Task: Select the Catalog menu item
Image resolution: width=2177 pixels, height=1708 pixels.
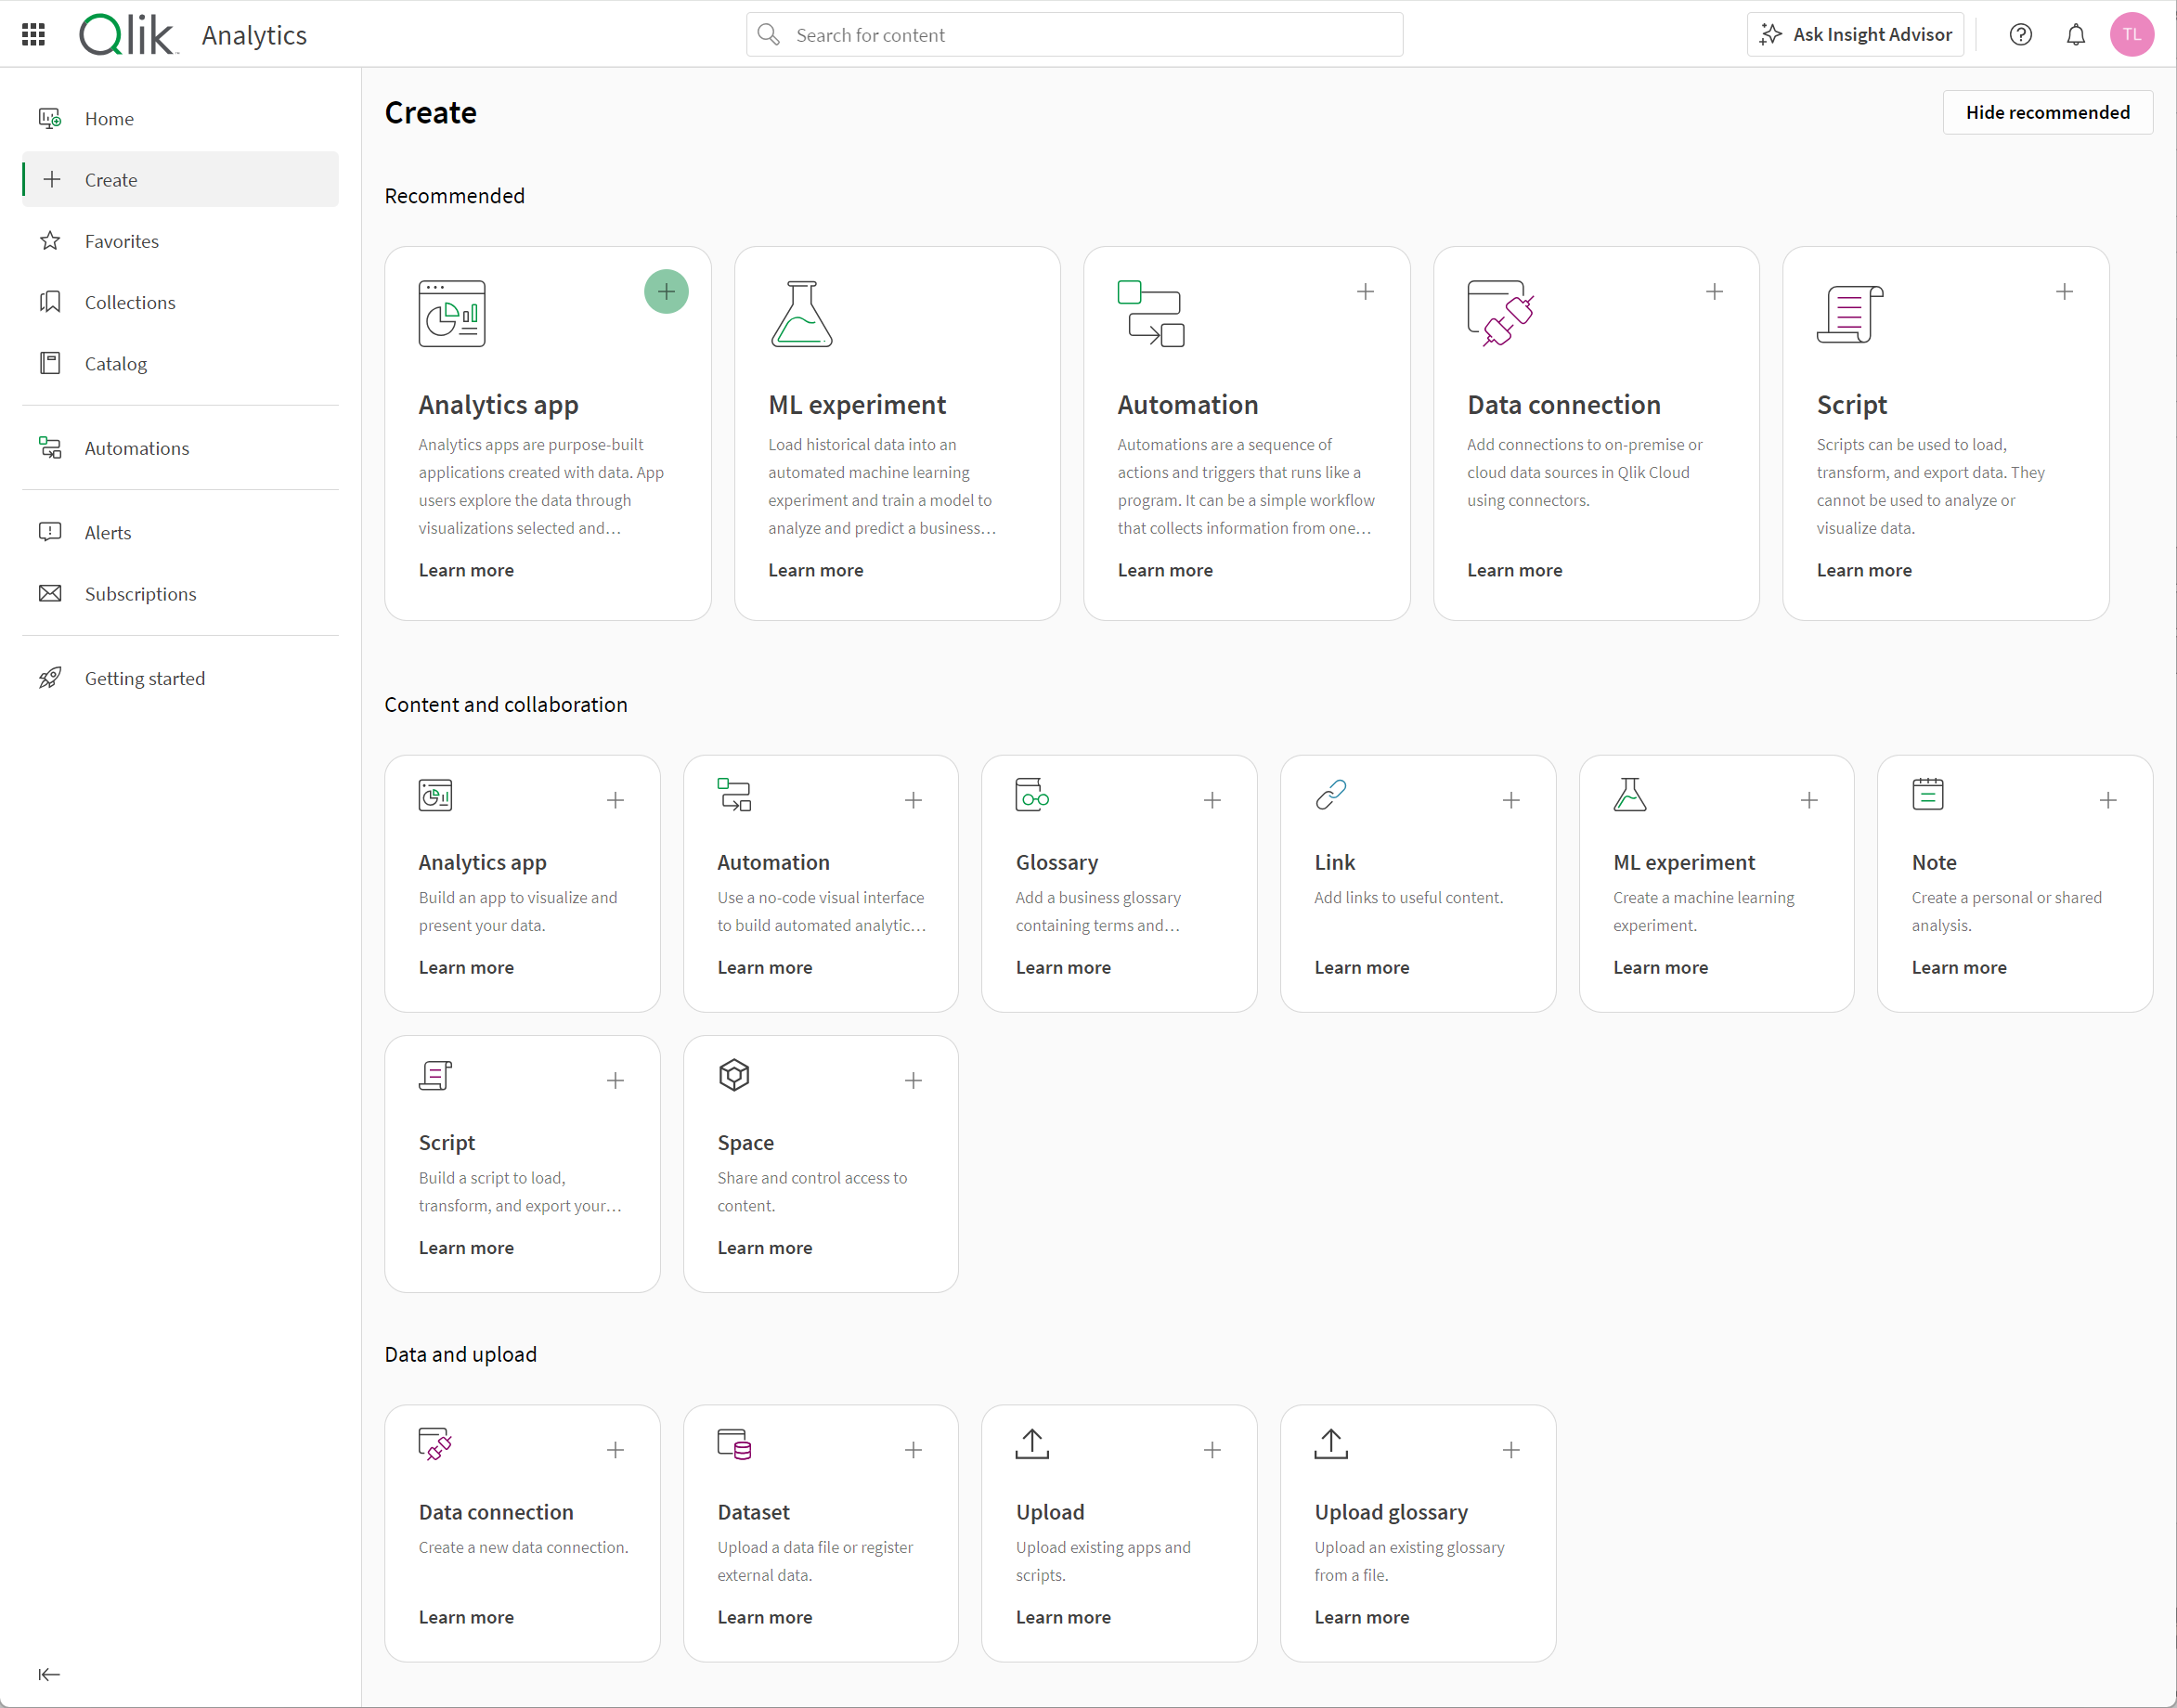Action: [x=115, y=364]
